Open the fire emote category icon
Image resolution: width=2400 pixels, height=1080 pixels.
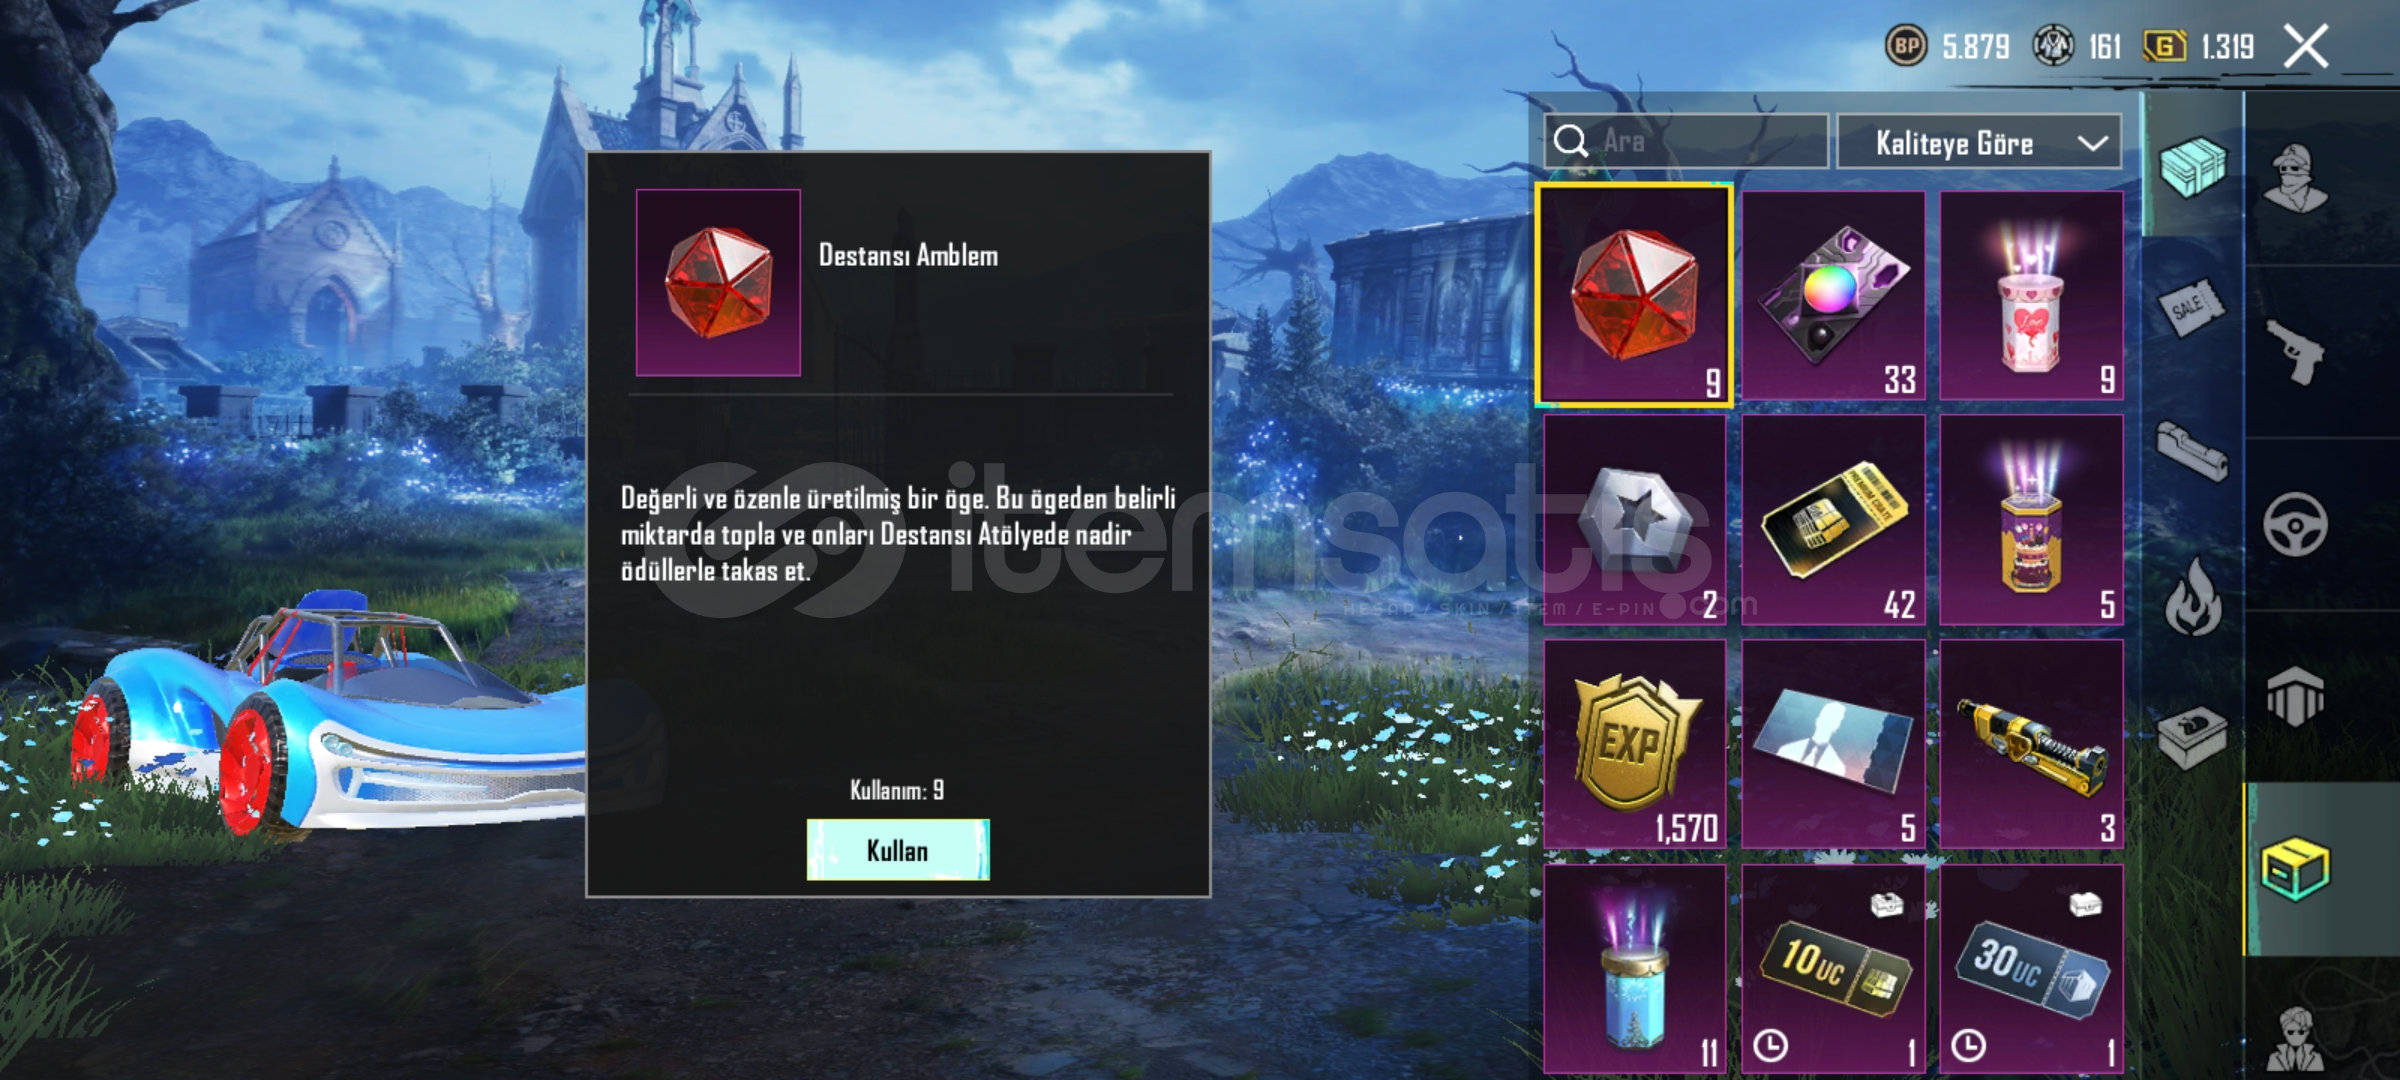(x=2193, y=598)
